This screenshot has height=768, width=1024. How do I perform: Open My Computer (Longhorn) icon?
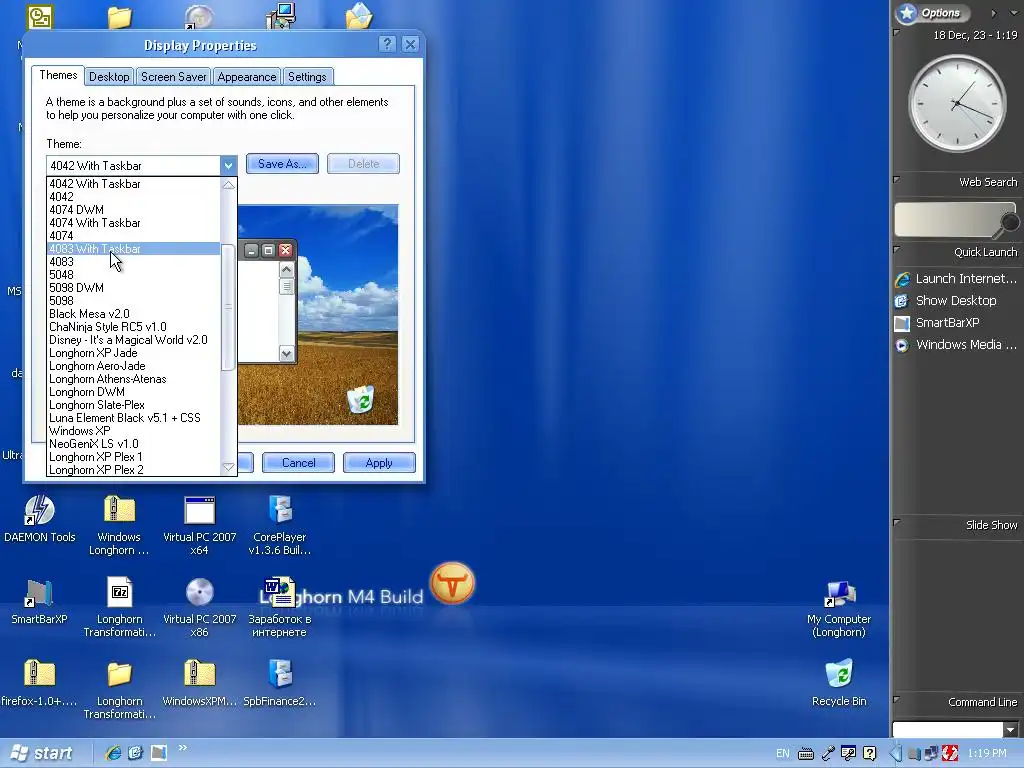tap(839, 594)
